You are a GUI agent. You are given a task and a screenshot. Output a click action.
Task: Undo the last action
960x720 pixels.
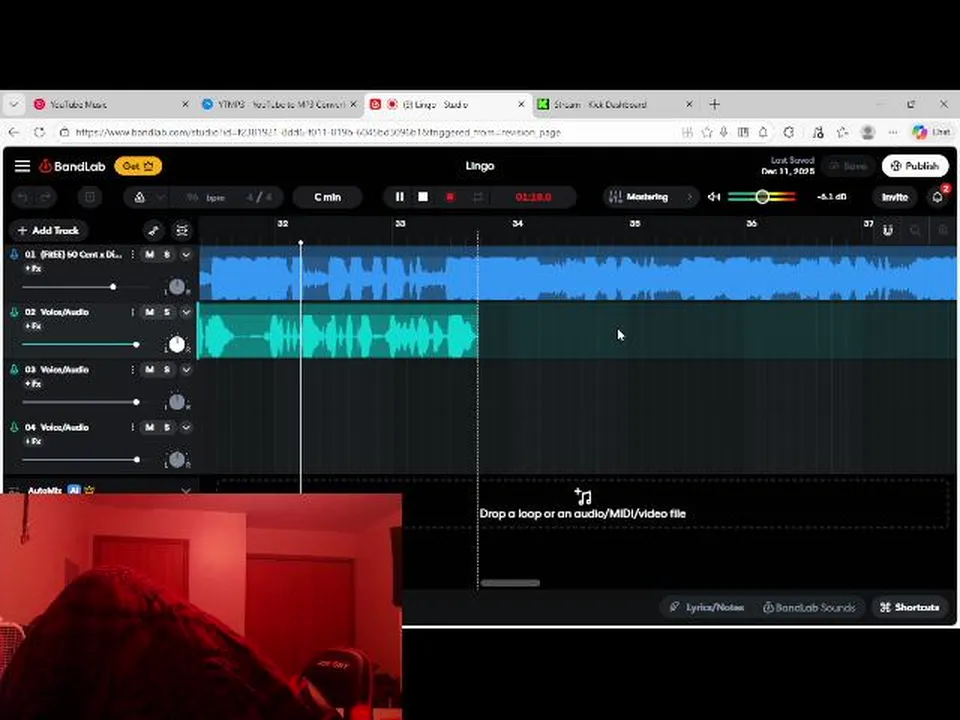23,197
